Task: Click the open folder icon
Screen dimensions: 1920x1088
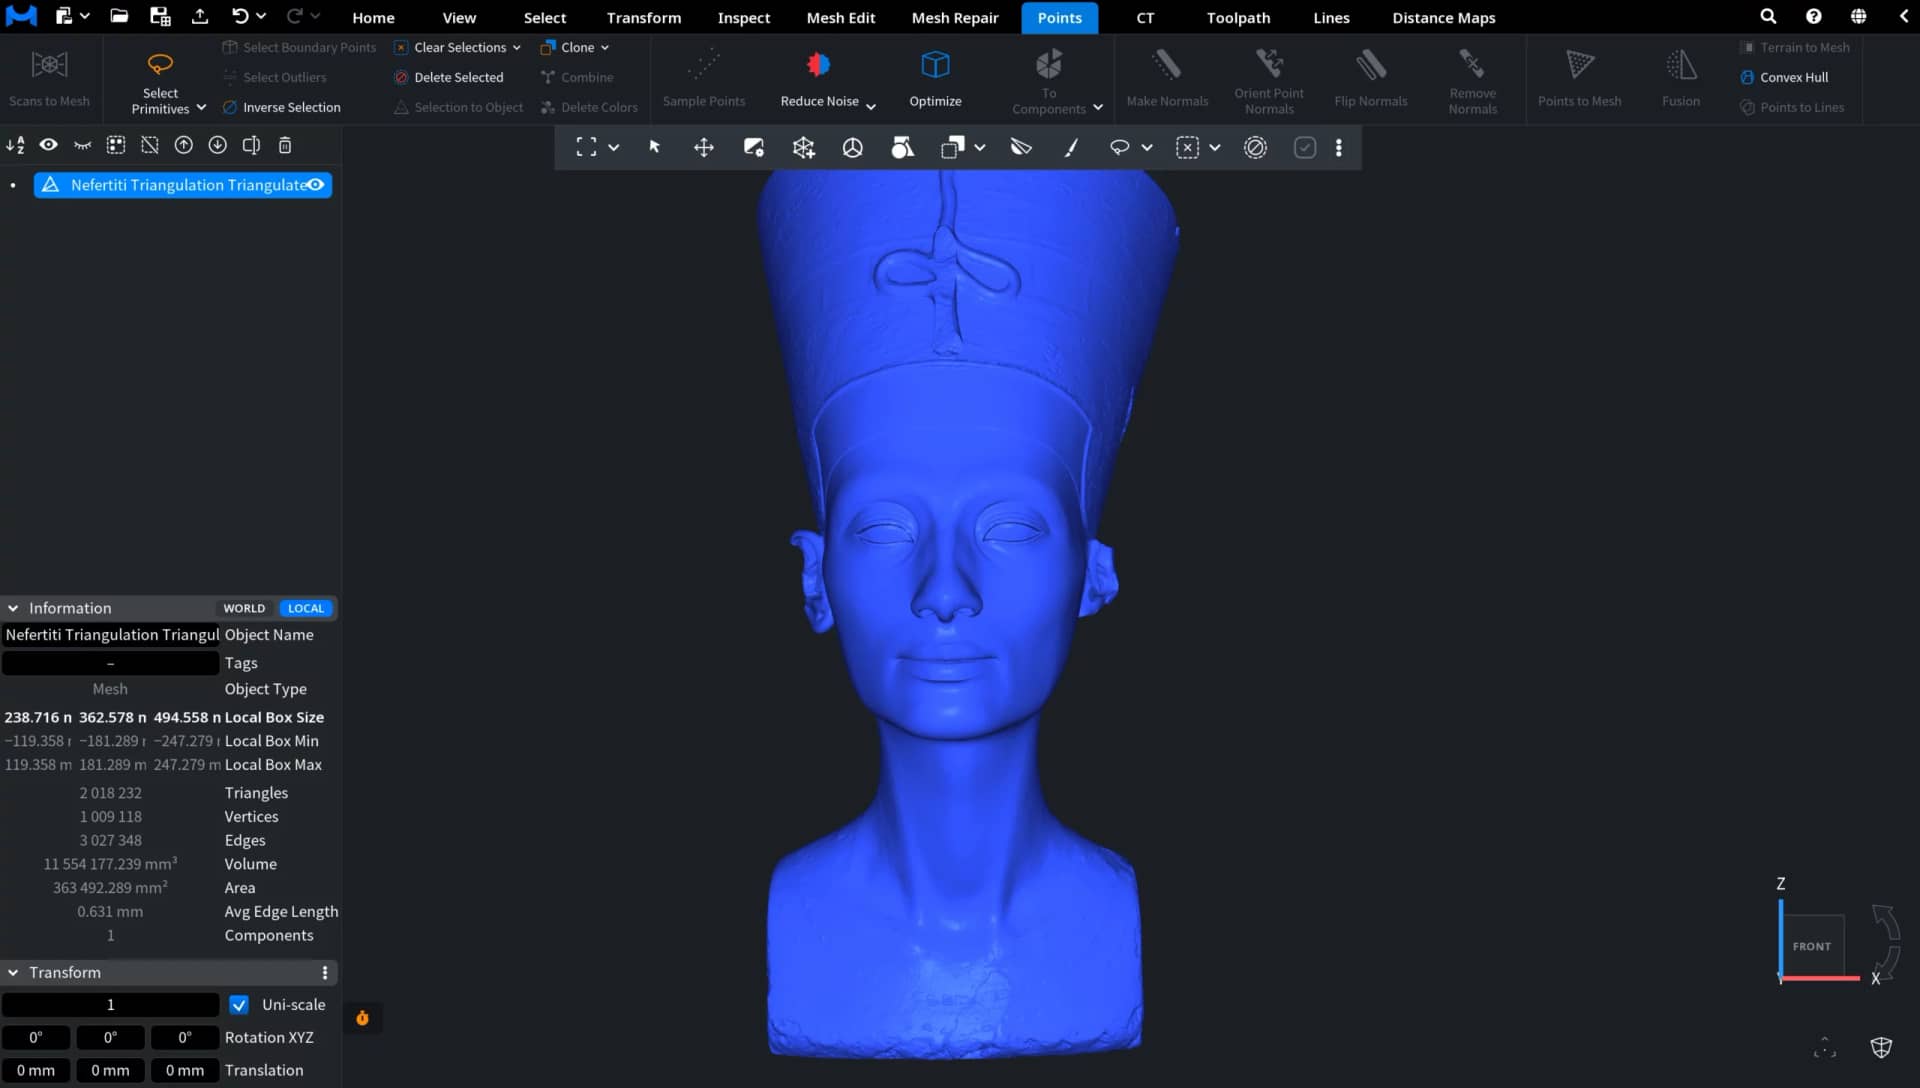Action: tap(119, 16)
